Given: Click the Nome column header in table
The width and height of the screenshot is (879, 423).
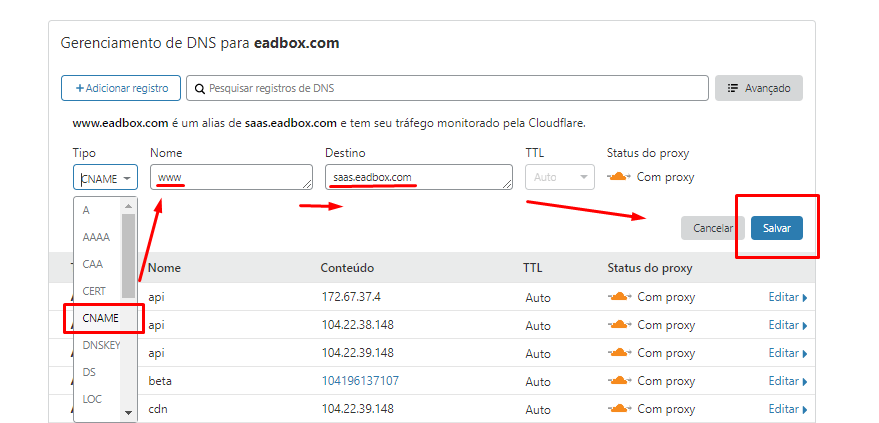Looking at the screenshot, I should pos(164,268).
